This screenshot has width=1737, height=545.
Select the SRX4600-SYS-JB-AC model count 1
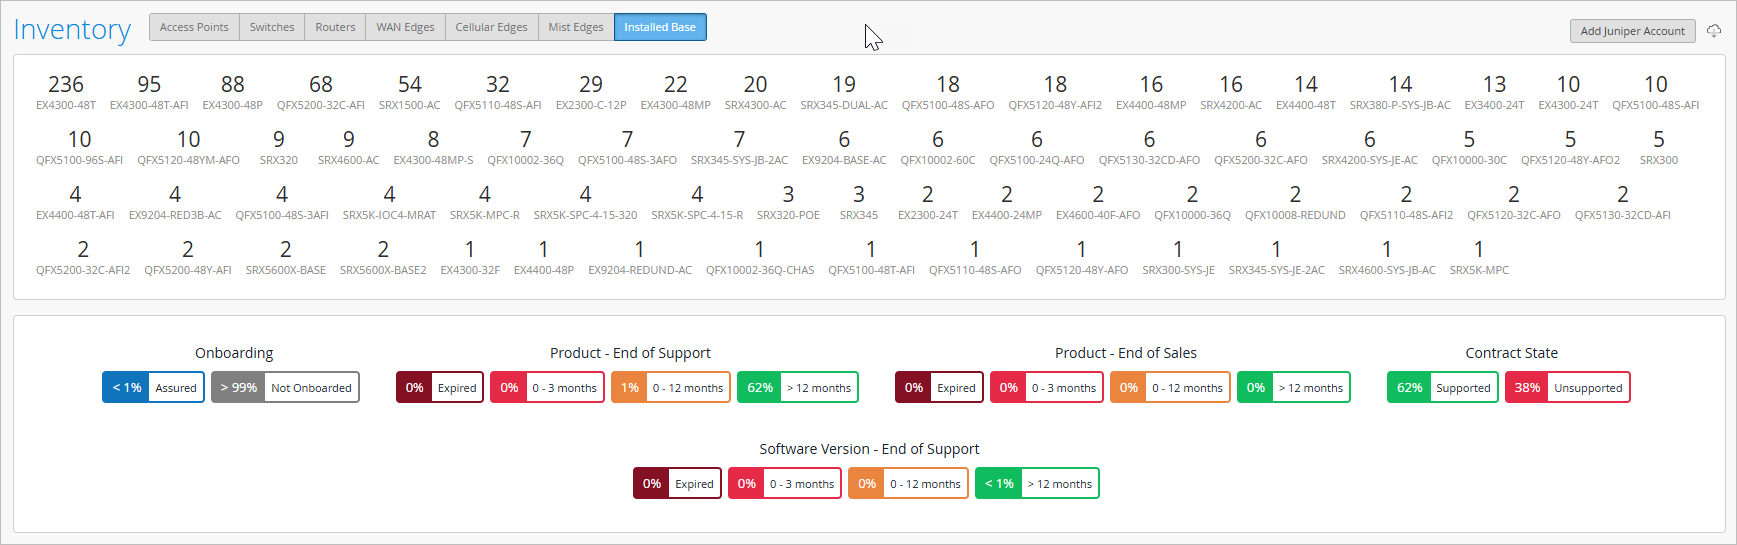tap(1387, 256)
